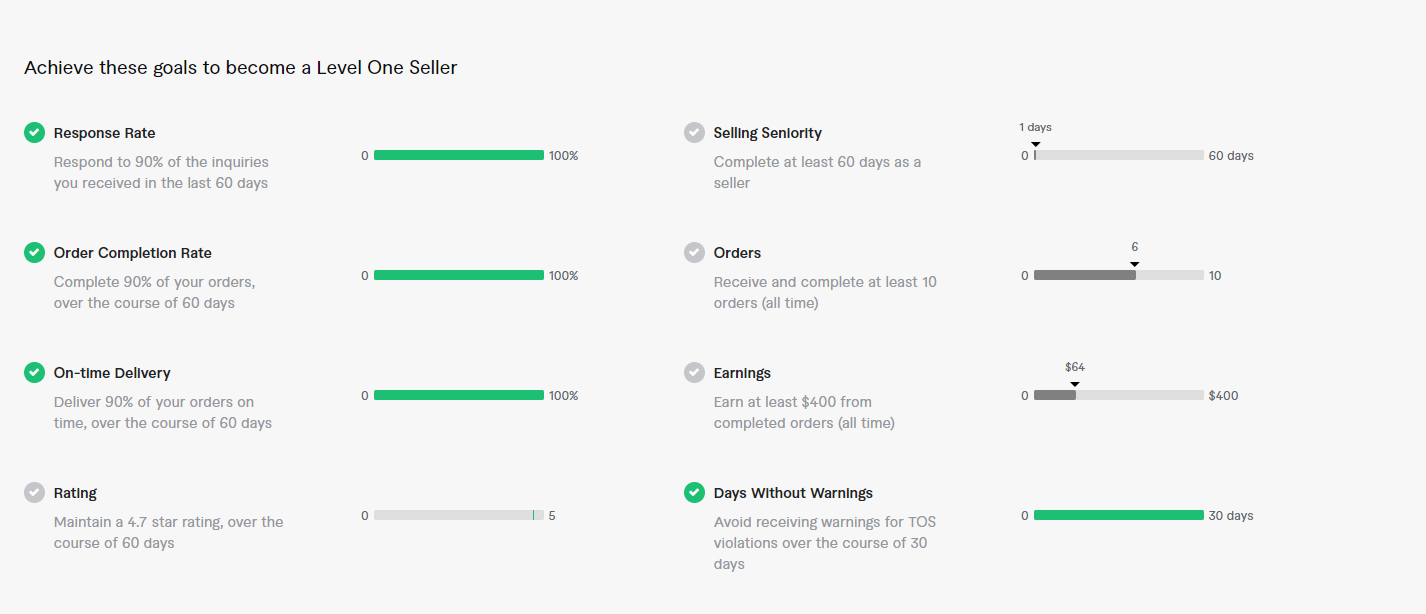Click the Rating progress bar
This screenshot has height=614, width=1426.
point(459,516)
